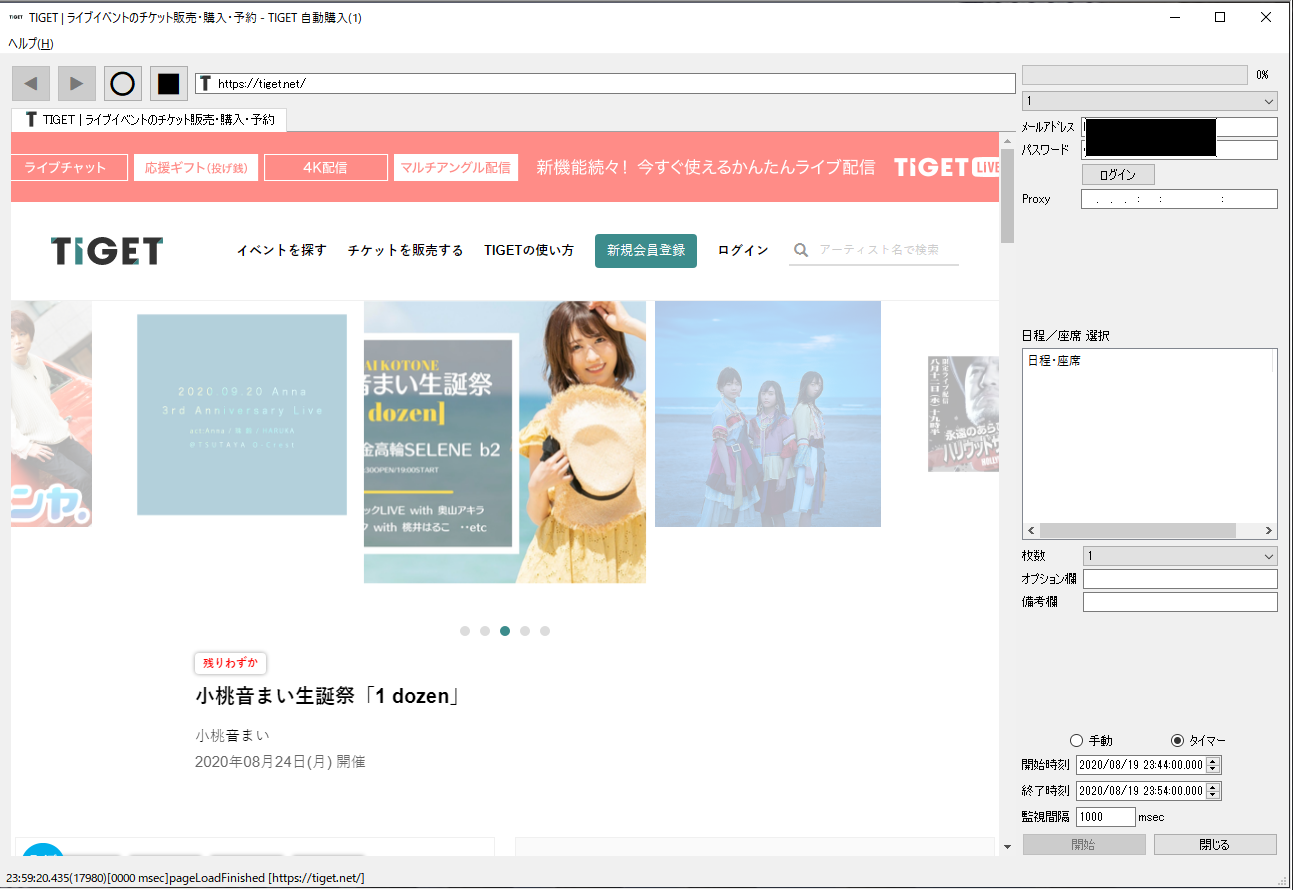The width and height of the screenshot is (1293, 890).
Task: Click the 残りわずか badge
Action: tap(230, 663)
